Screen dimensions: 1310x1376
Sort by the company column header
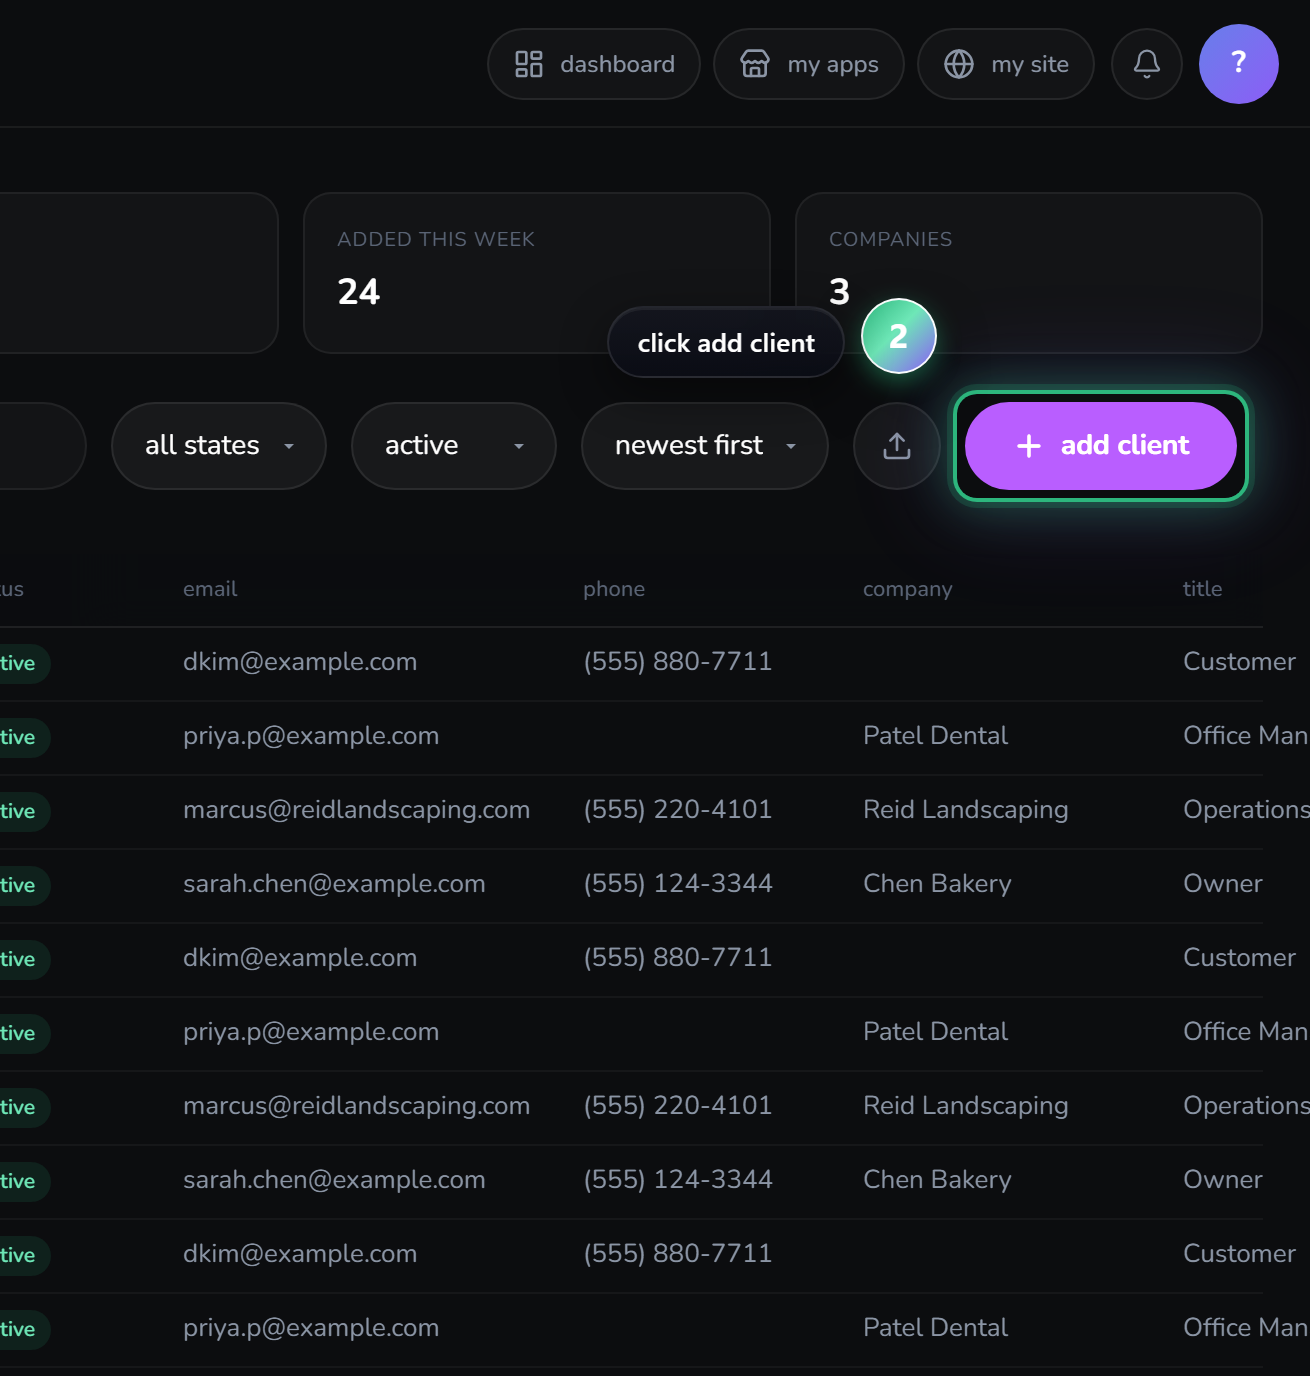tap(908, 589)
